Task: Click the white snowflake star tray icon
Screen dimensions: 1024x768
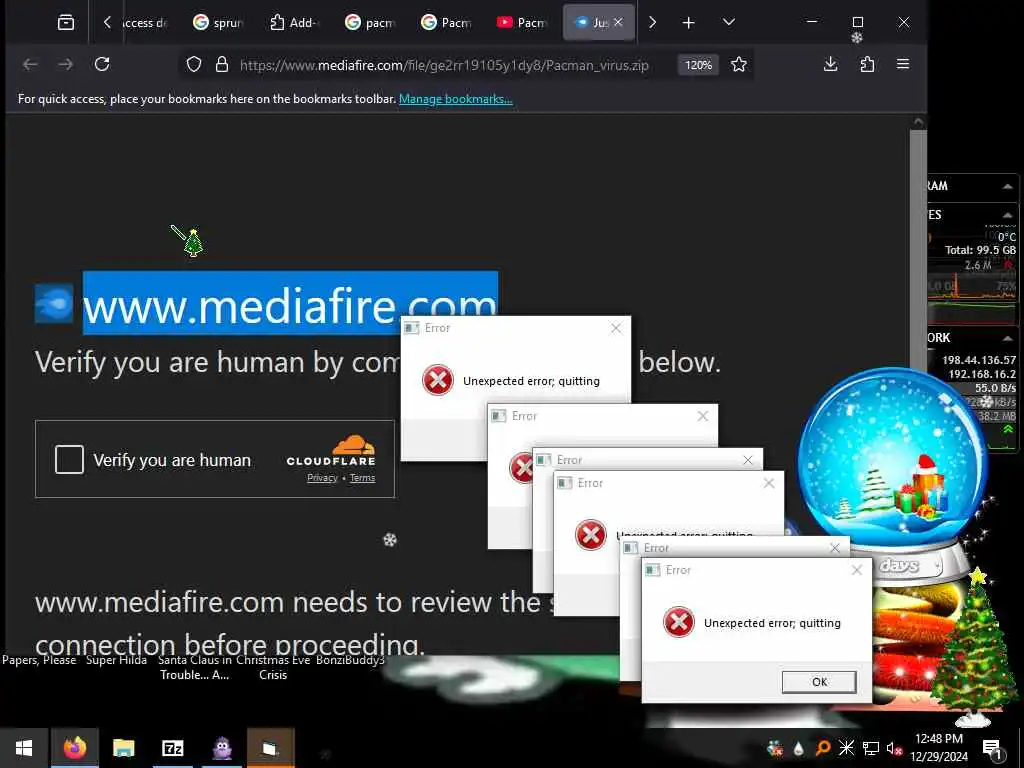Action: [846, 748]
